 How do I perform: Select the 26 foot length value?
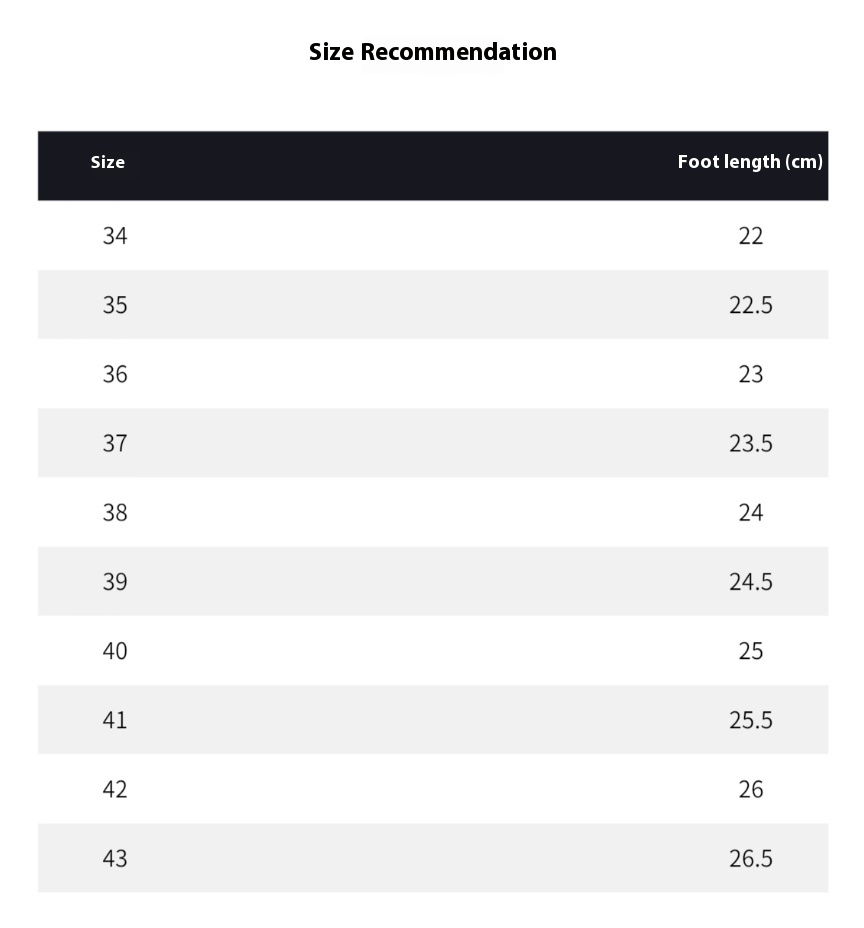(750, 790)
